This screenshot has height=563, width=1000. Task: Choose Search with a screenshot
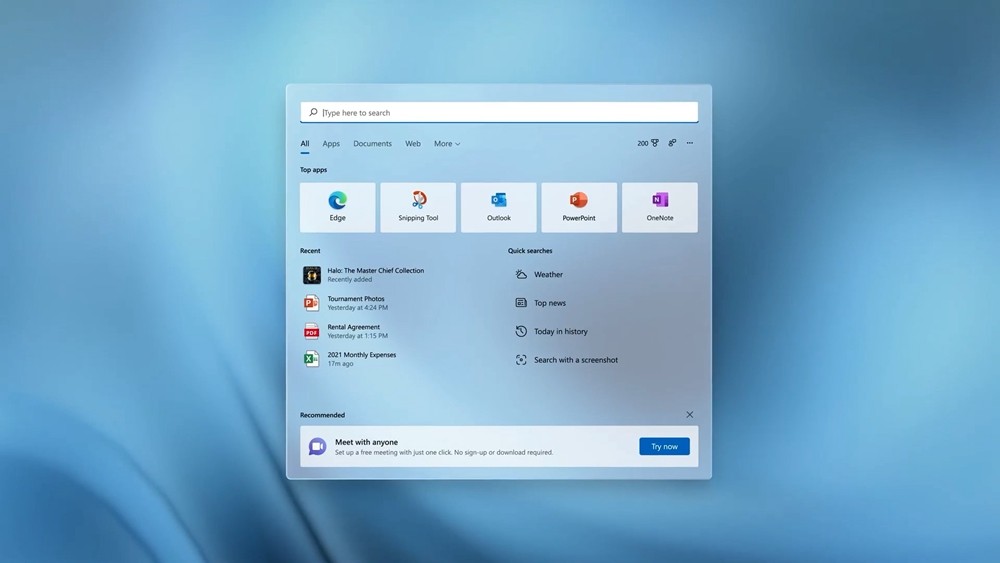point(576,360)
